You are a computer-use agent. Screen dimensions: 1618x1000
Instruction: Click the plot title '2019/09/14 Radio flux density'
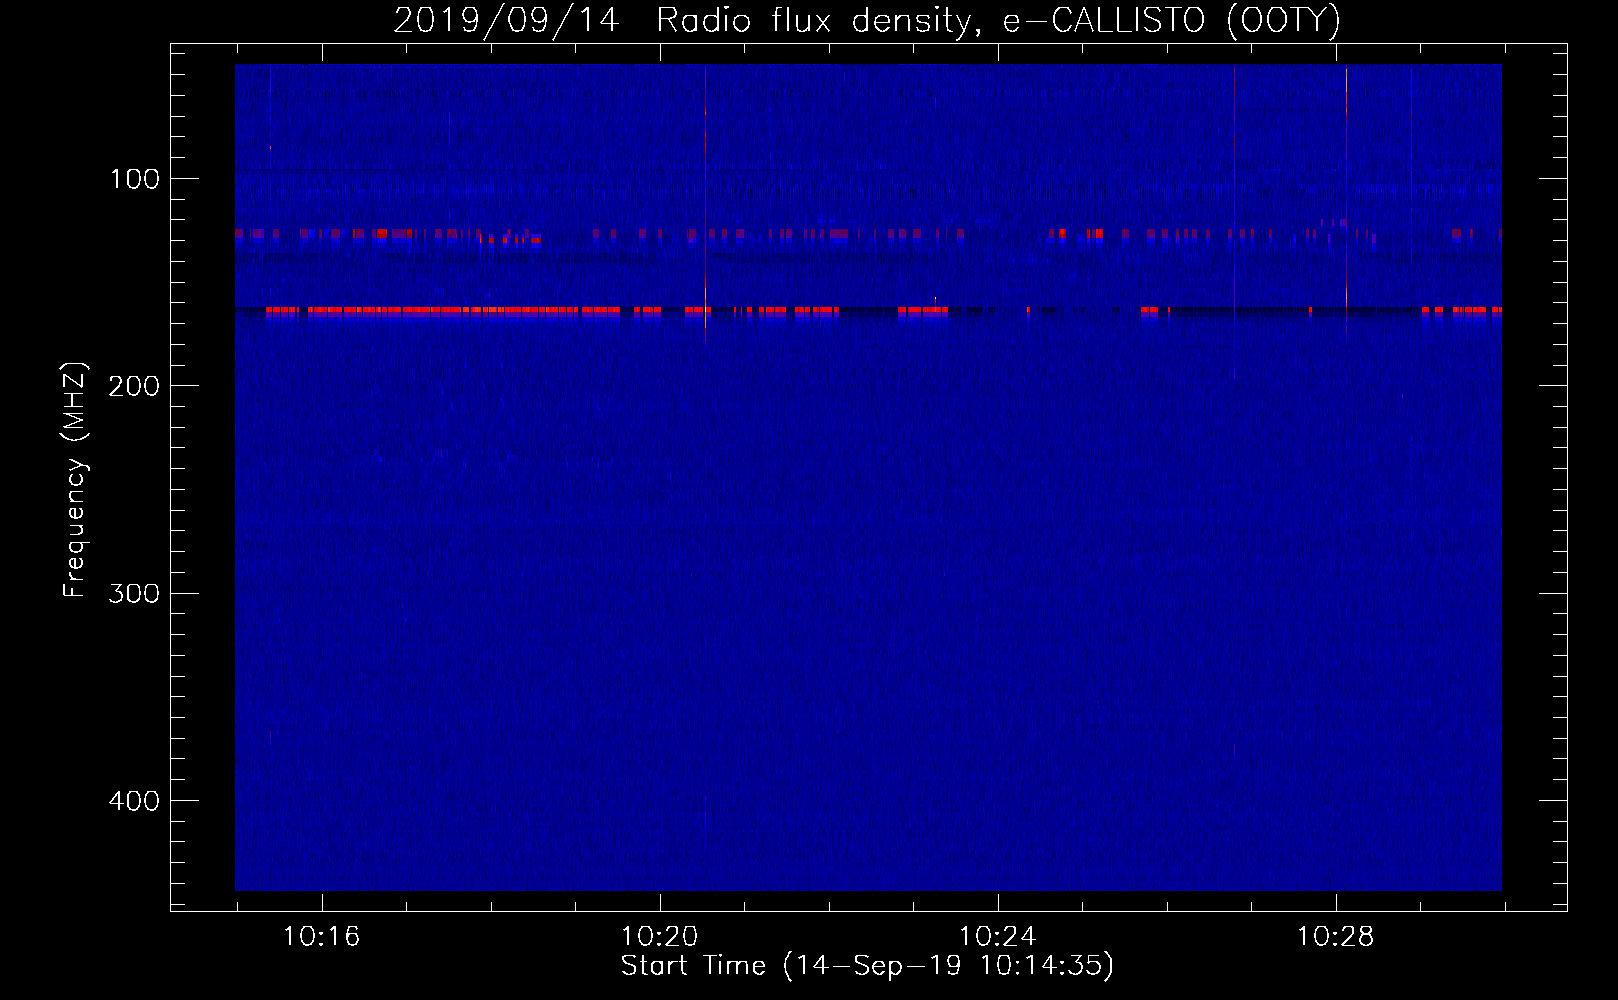pos(867,21)
